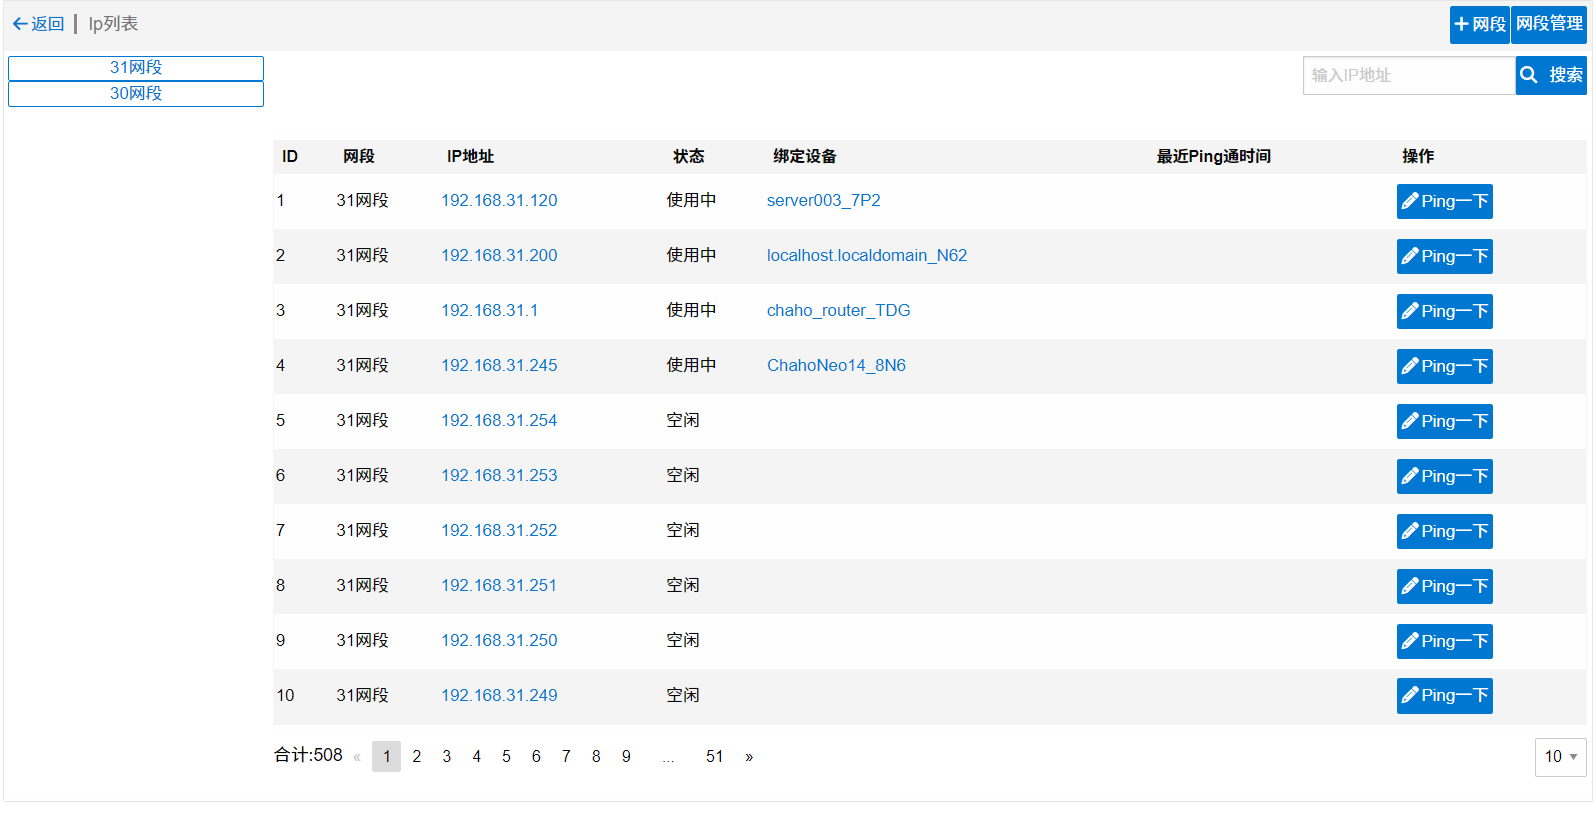Open IP address 192.168.31.1 link
Viewport: 1596px width, 815px height.
(489, 310)
